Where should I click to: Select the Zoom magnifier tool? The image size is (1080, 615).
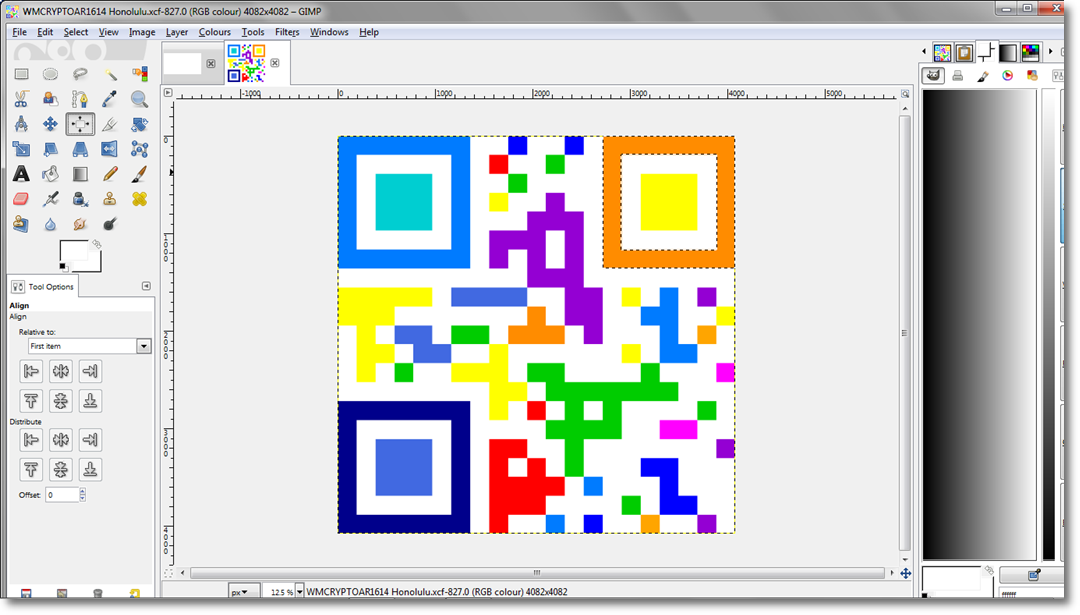pos(140,99)
